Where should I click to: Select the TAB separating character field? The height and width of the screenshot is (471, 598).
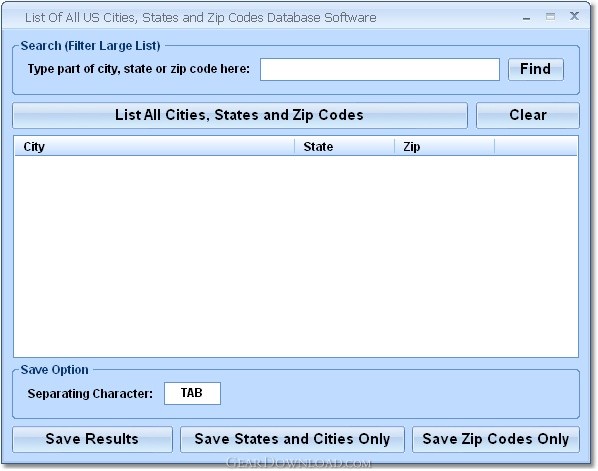point(192,393)
